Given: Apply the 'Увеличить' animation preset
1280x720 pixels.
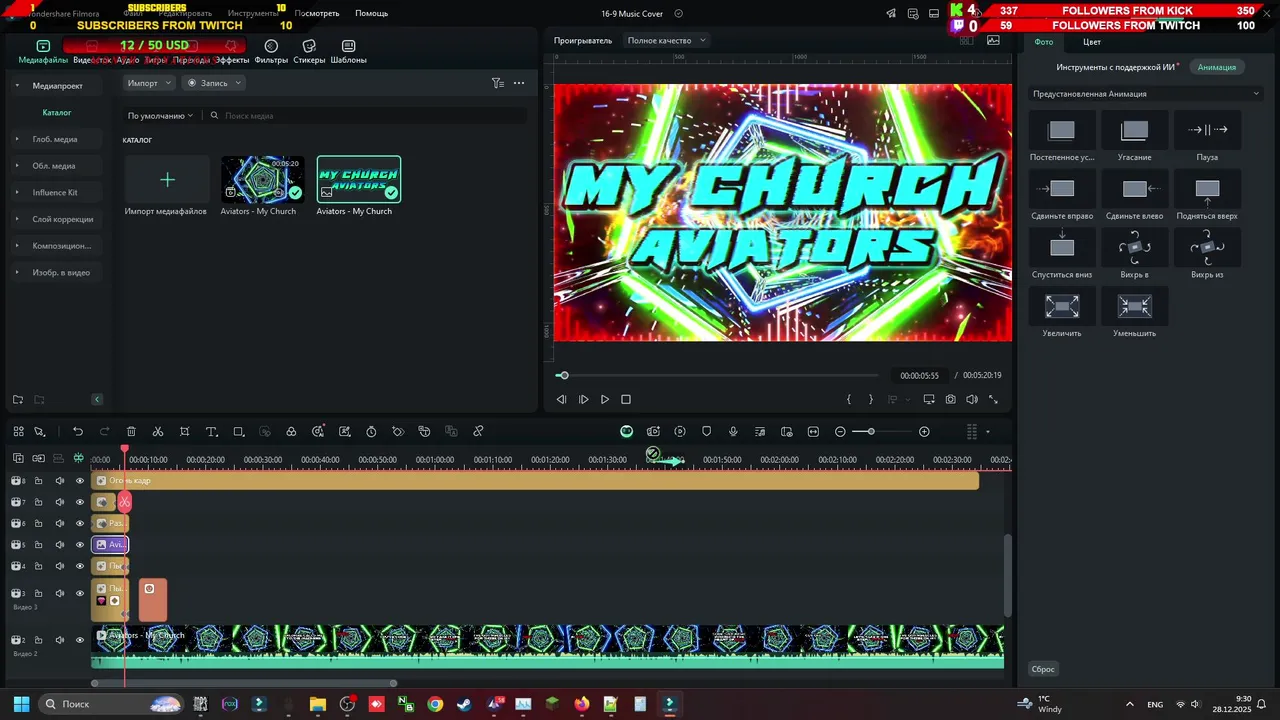Looking at the screenshot, I should pyautogui.click(x=1062, y=306).
